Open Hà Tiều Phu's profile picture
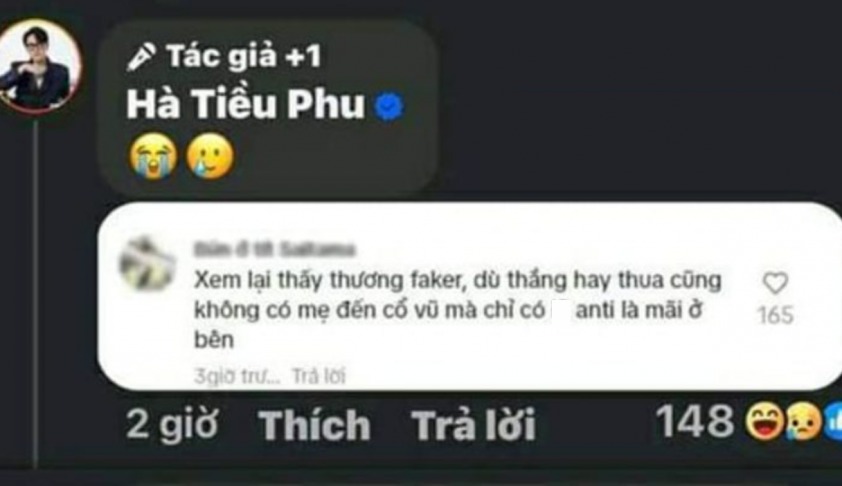Image resolution: width=842 pixels, height=486 pixels. [x=40, y=66]
